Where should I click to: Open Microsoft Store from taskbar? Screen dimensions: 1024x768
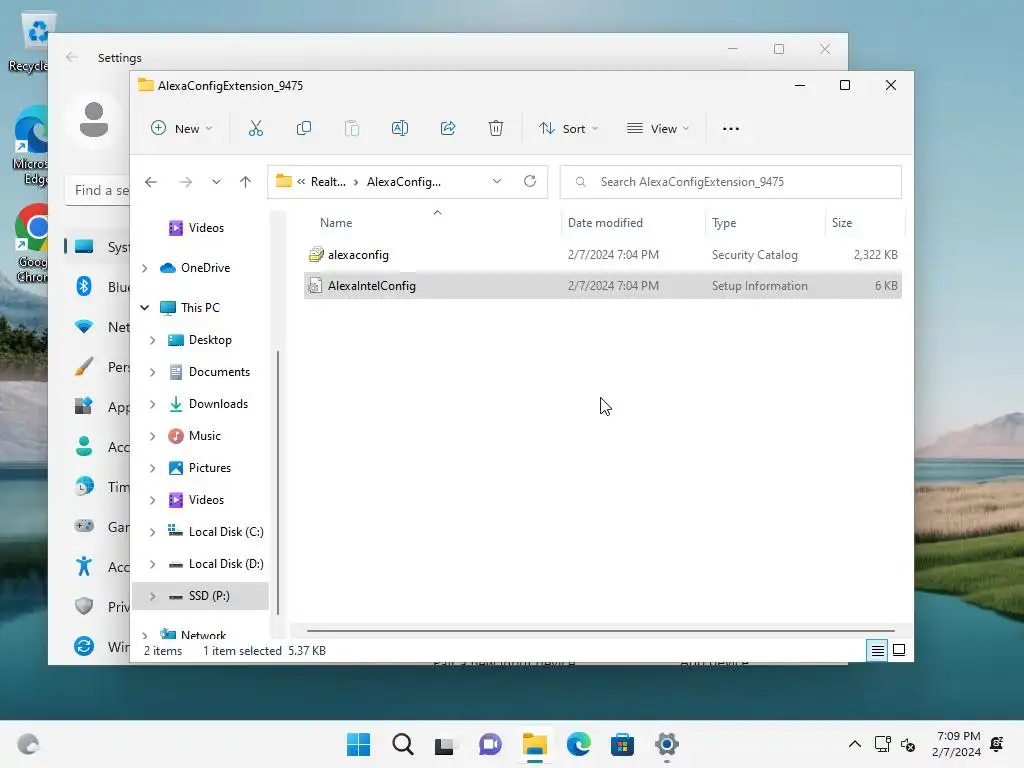(x=622, y=744)
